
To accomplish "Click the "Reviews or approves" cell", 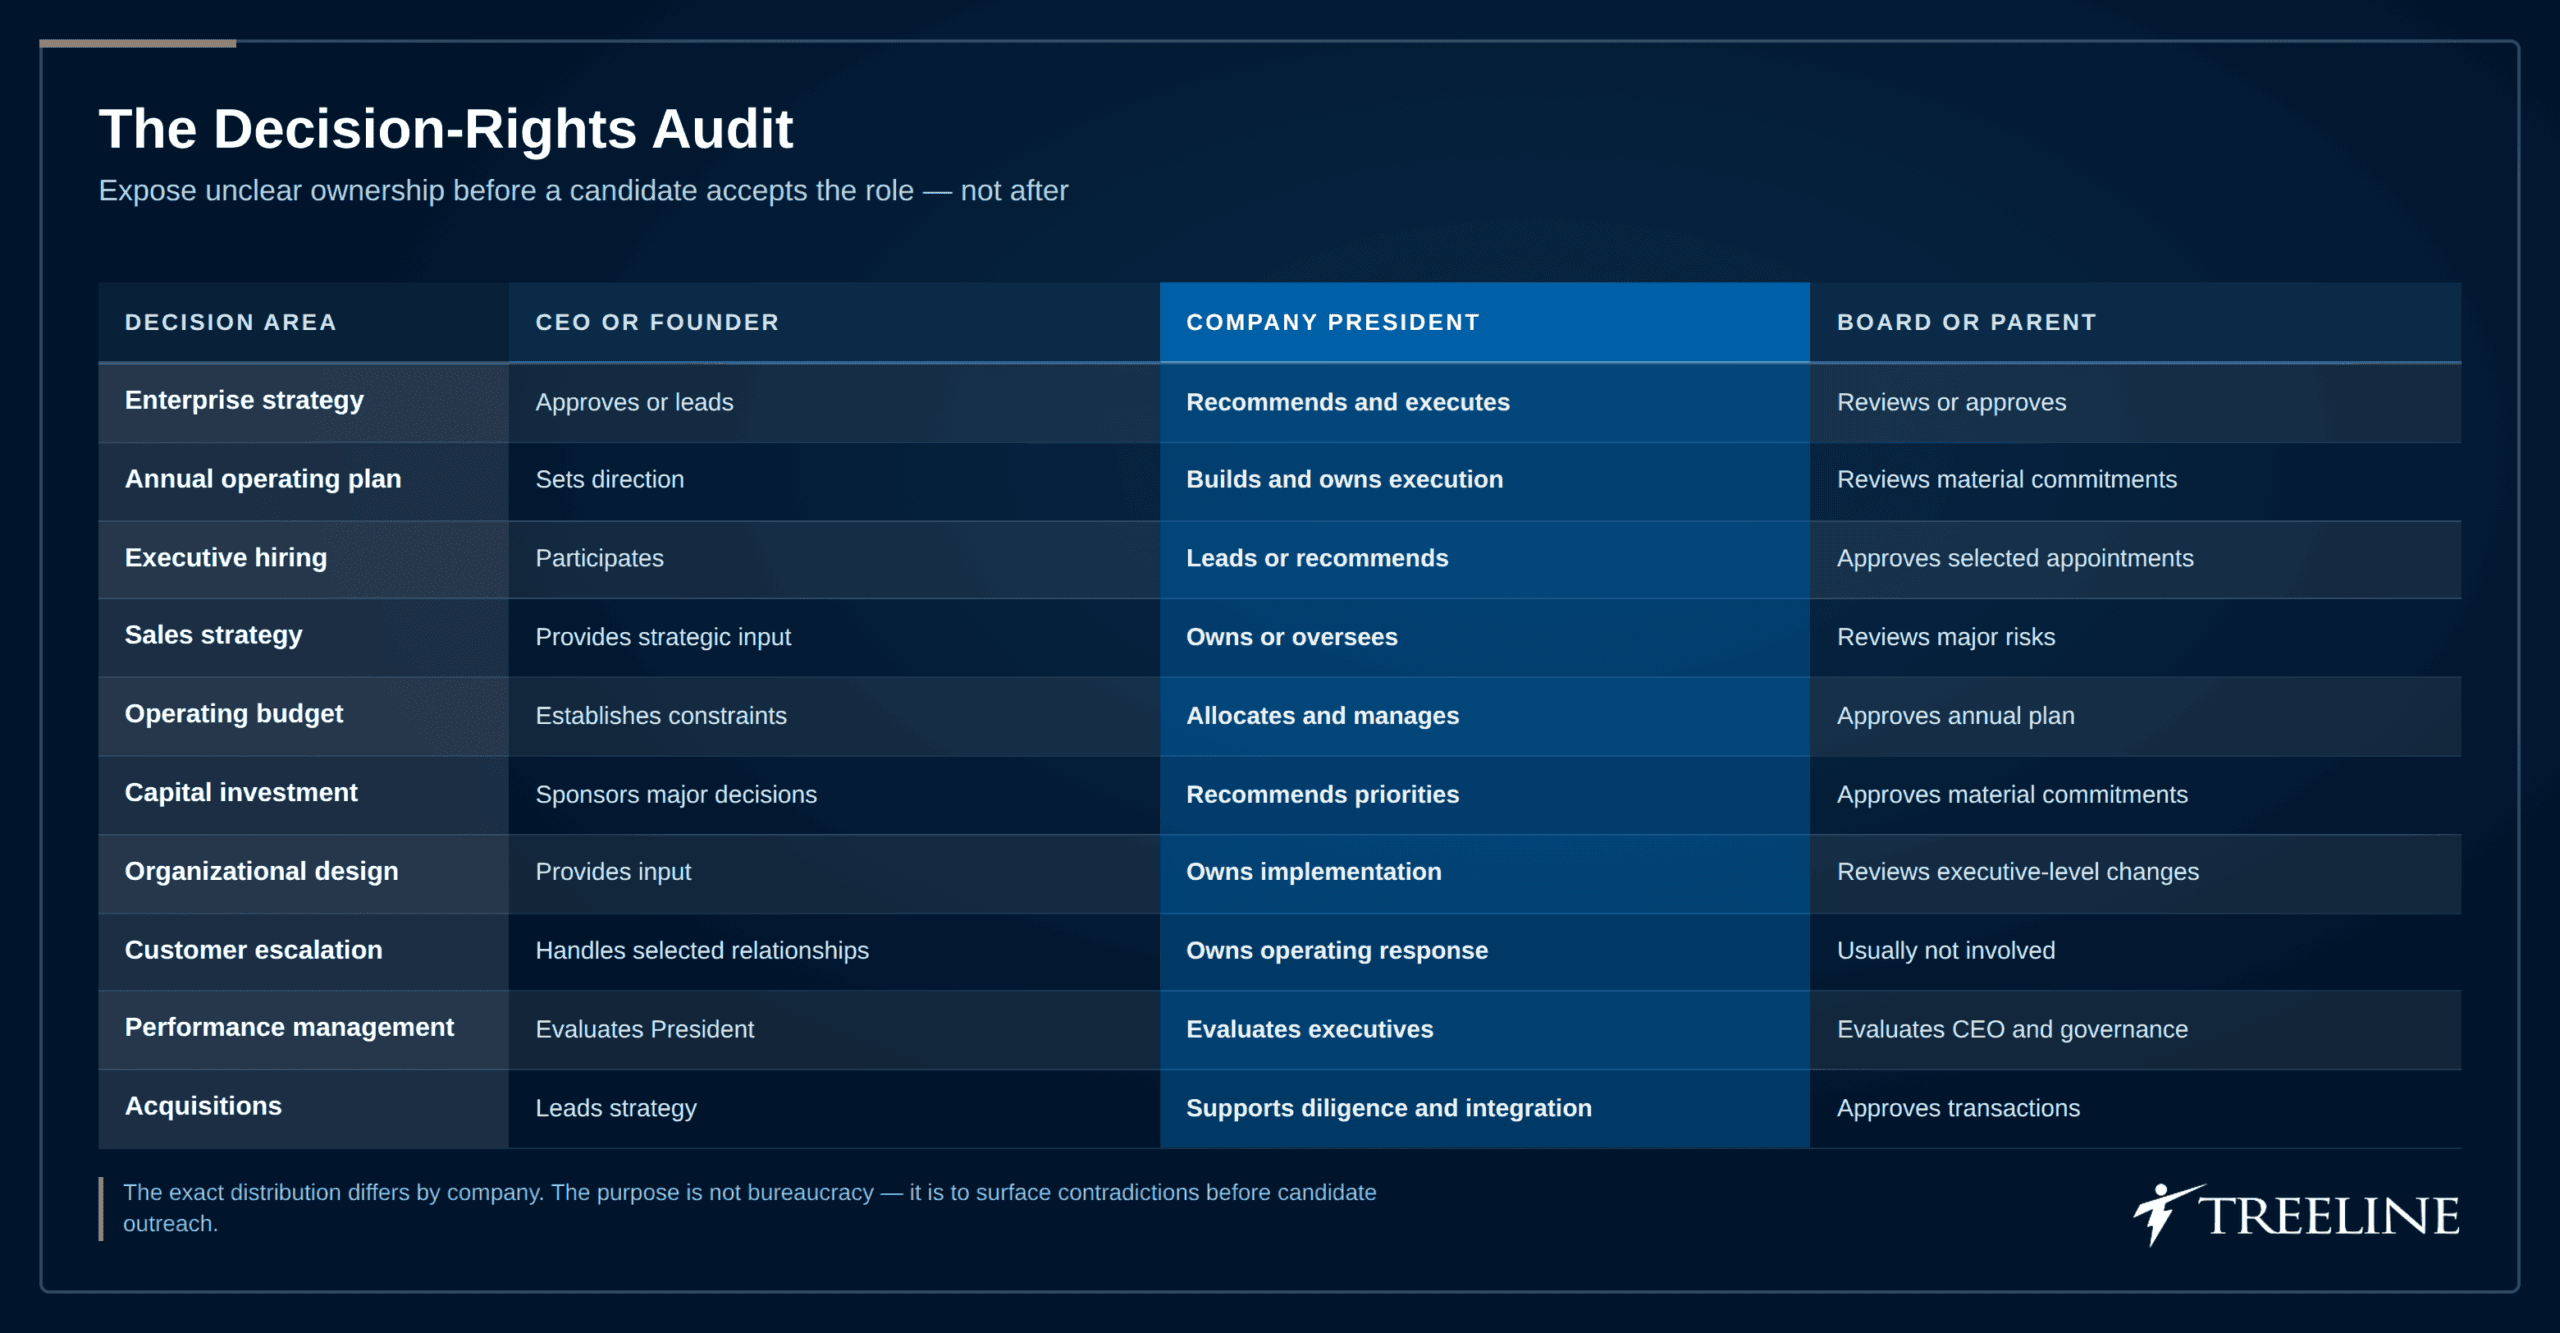I will (2135, 402).
